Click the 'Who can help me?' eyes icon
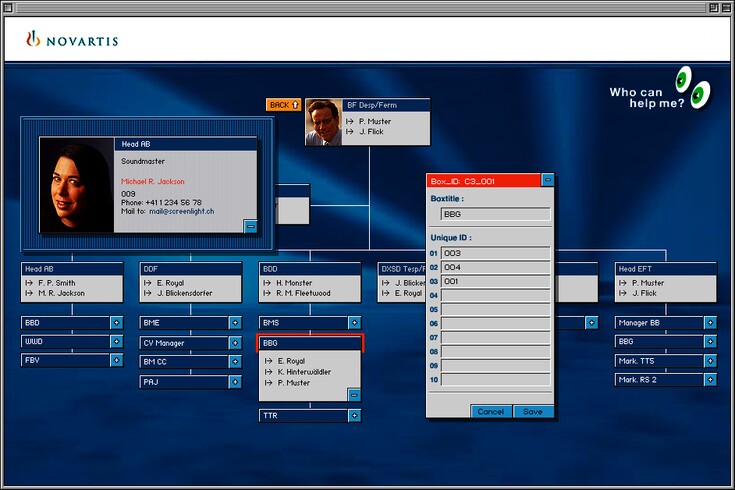This screenshot has height=490, width=735. (x=692, y=87)
